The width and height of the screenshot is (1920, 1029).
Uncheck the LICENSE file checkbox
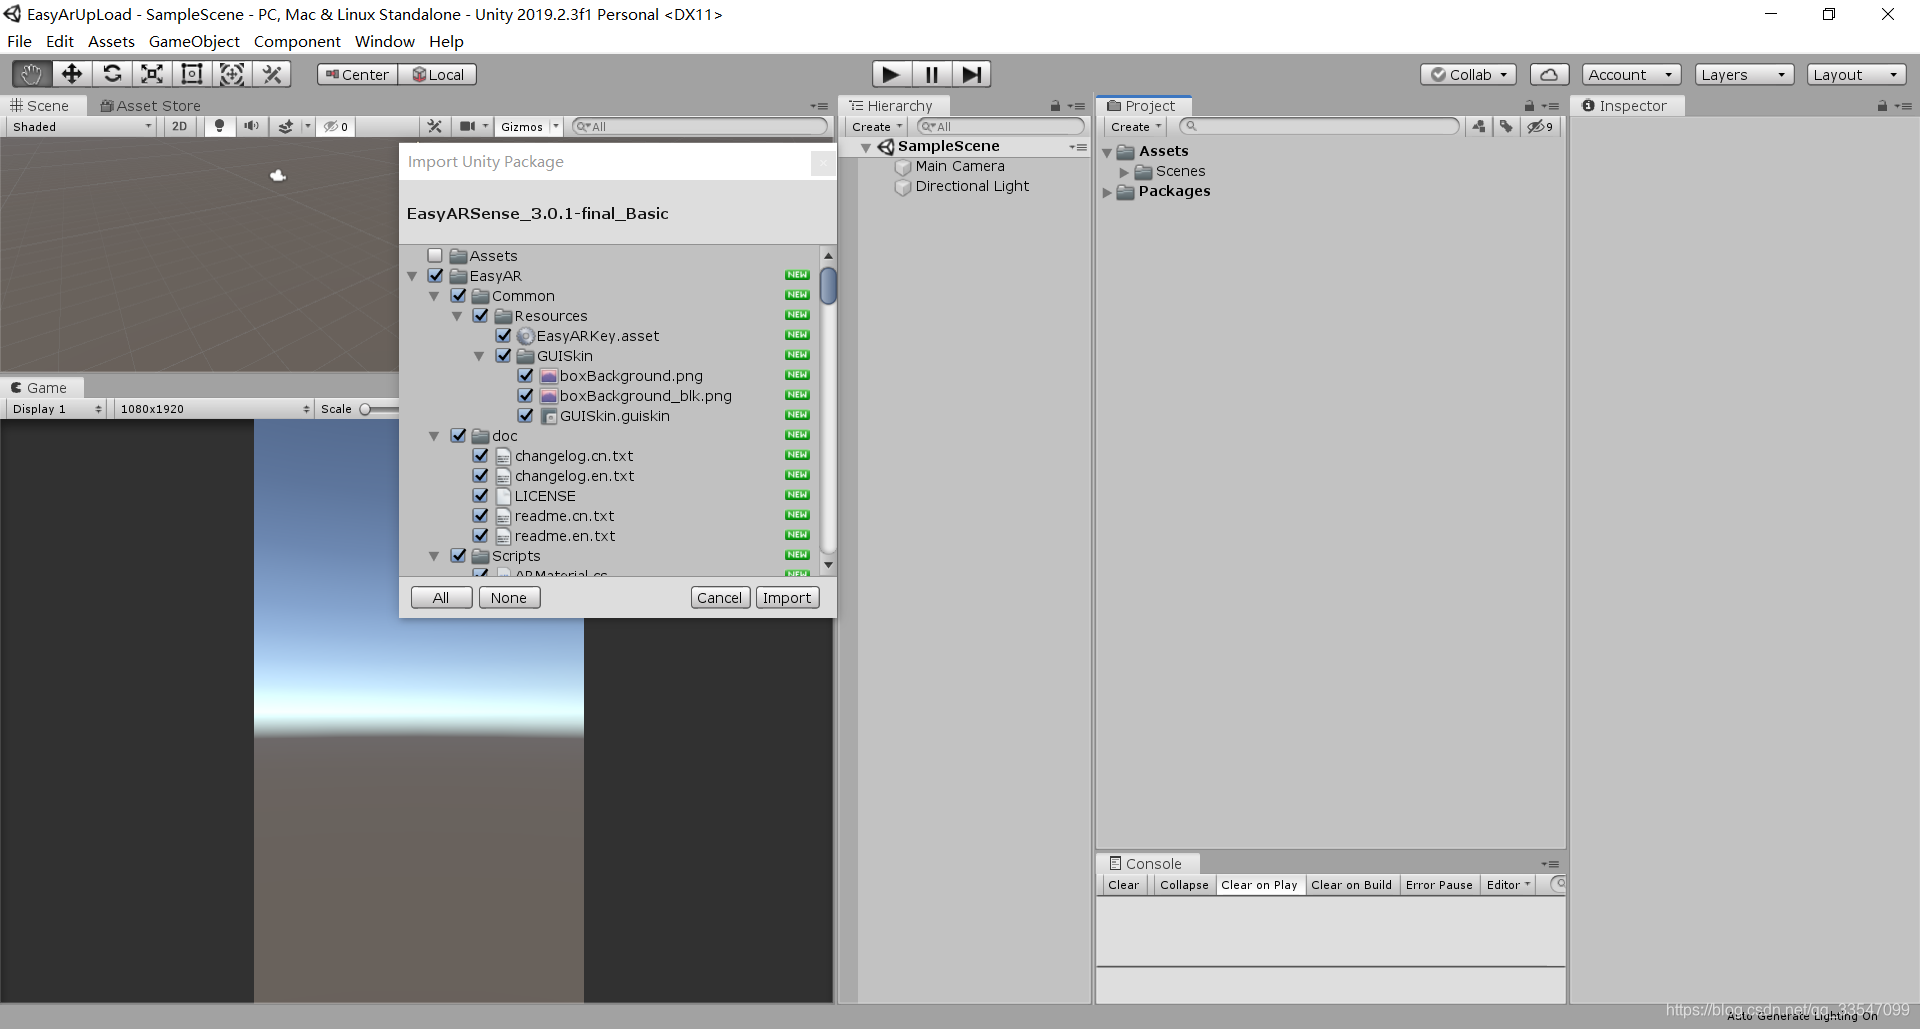[480, 496]
